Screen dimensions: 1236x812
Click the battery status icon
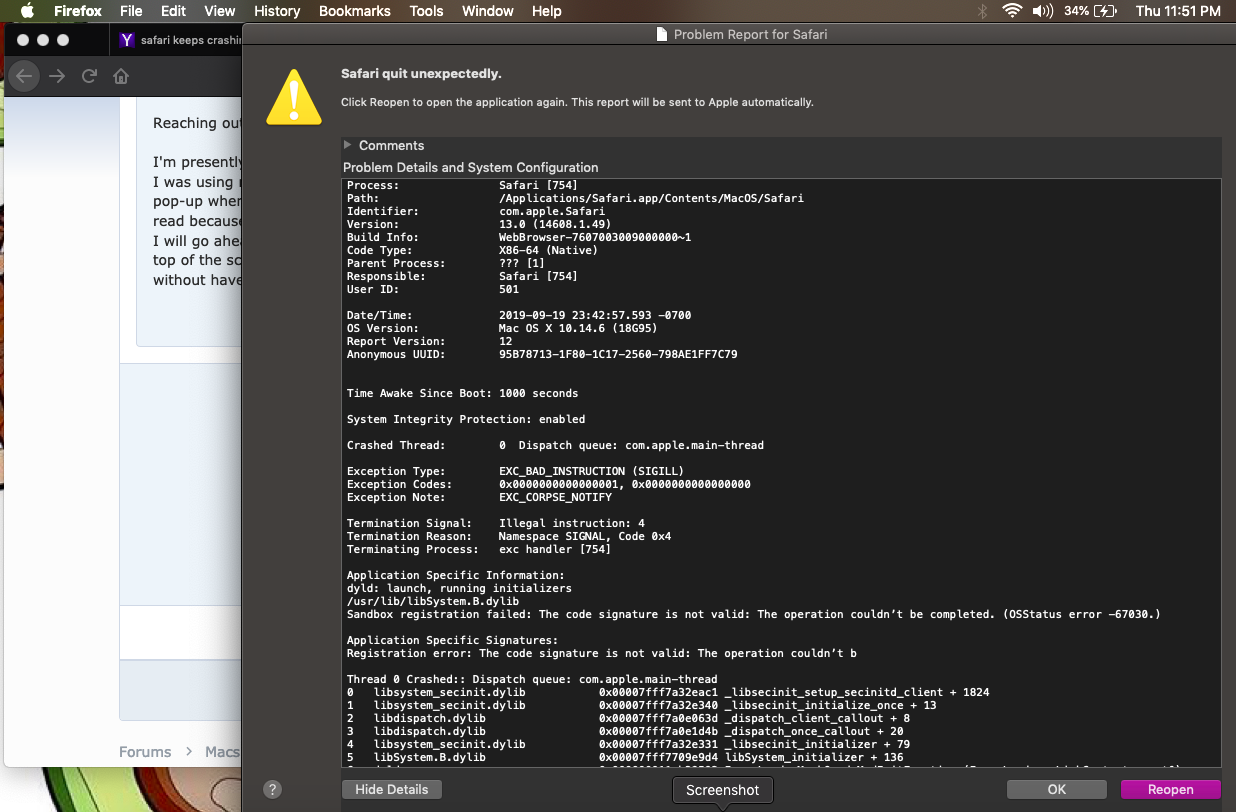pos(1105,11)
